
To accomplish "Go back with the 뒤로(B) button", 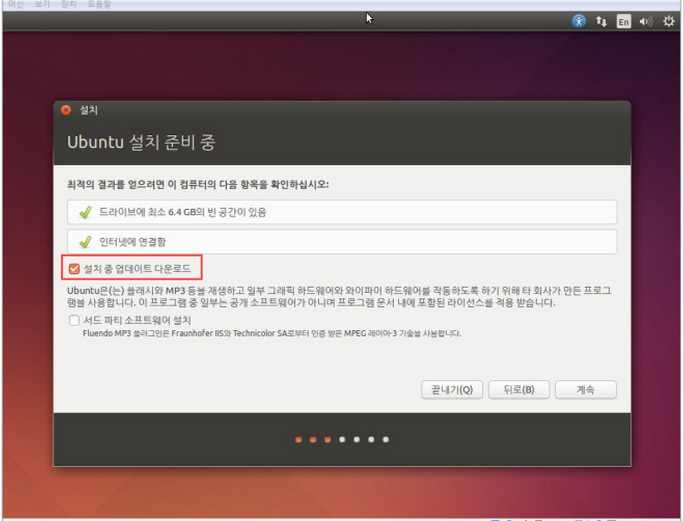I will coord(519,389).
